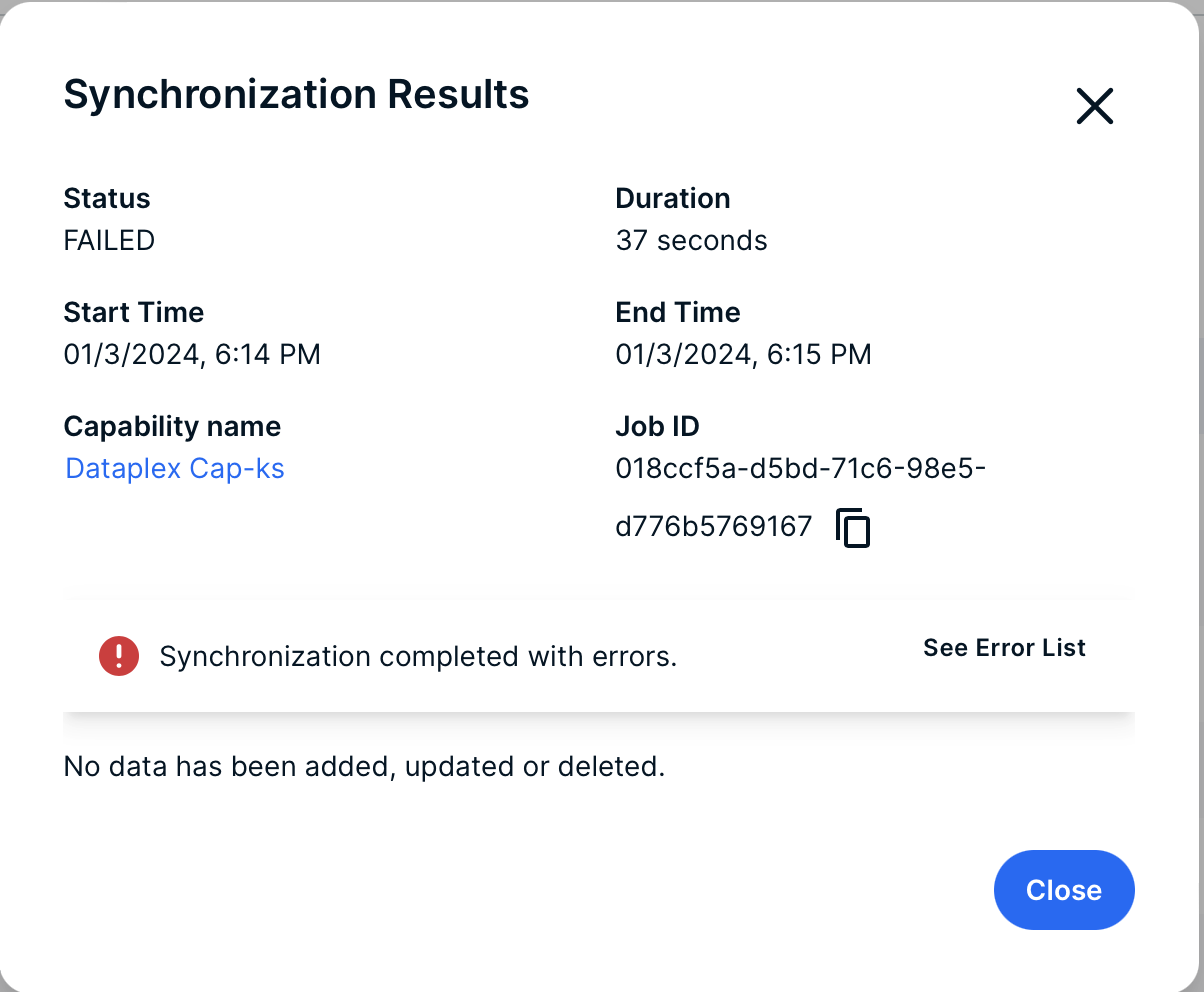Click the 'Synchronization completed with errors' message
The width and height of the screenshot is (1204, 992).
click(419, 657)
